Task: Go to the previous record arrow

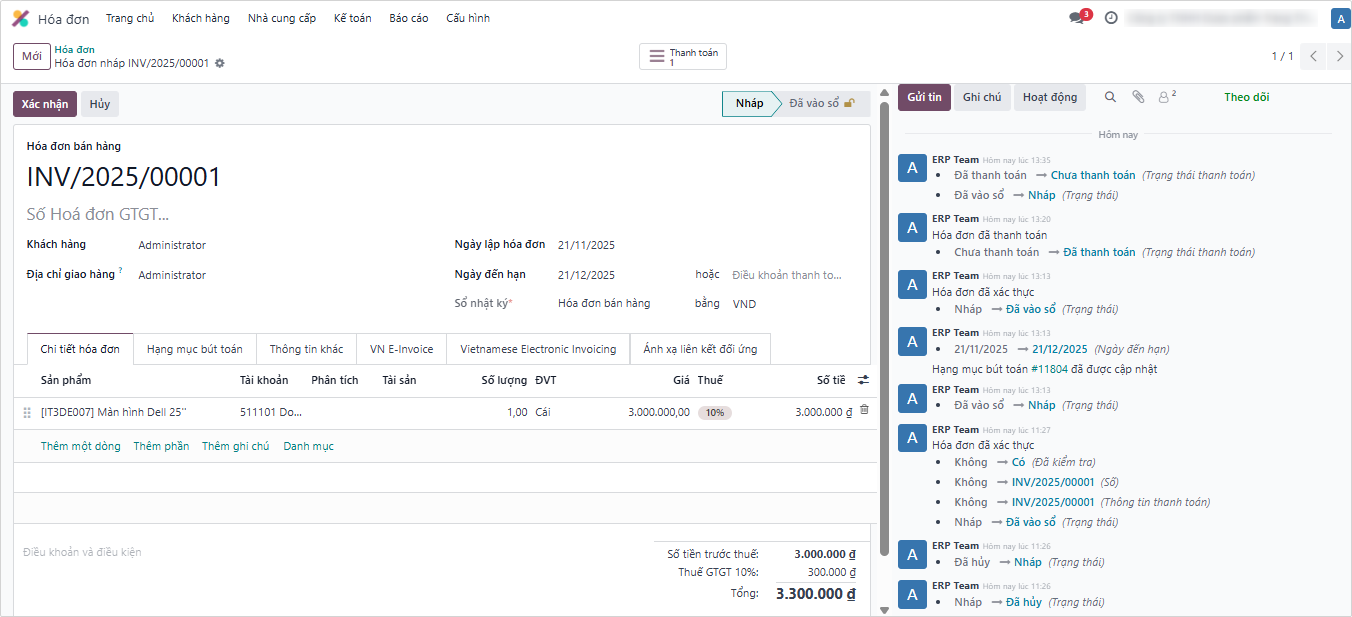Action: pos(1314,57)
